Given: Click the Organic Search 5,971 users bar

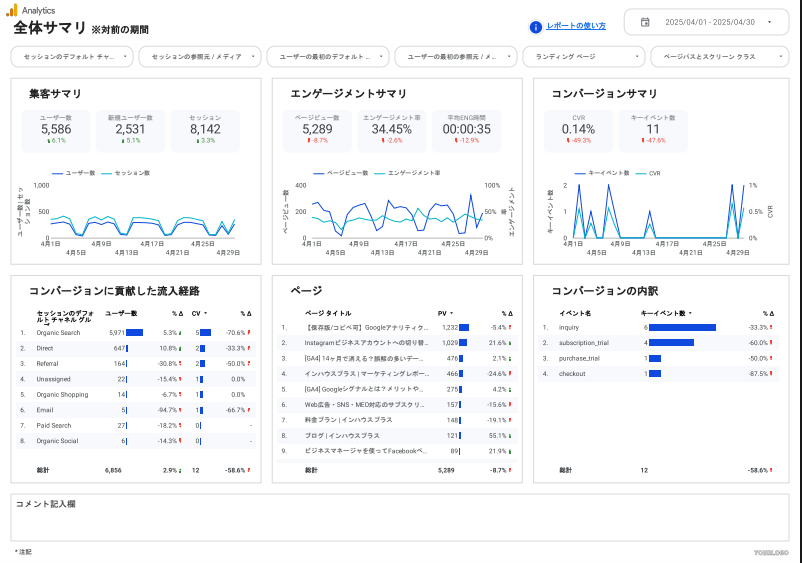Looking at the screenshot, I should [x=135, y=333].
